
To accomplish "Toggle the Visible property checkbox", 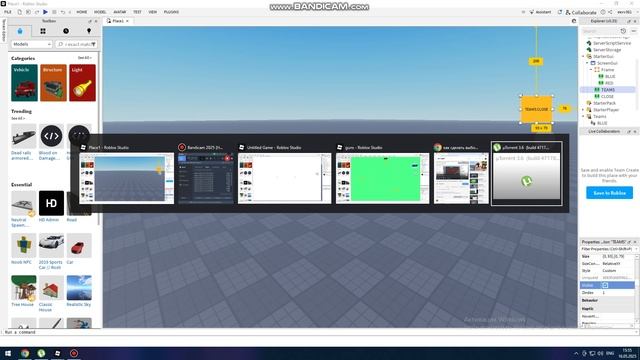I will pos(605,285).
